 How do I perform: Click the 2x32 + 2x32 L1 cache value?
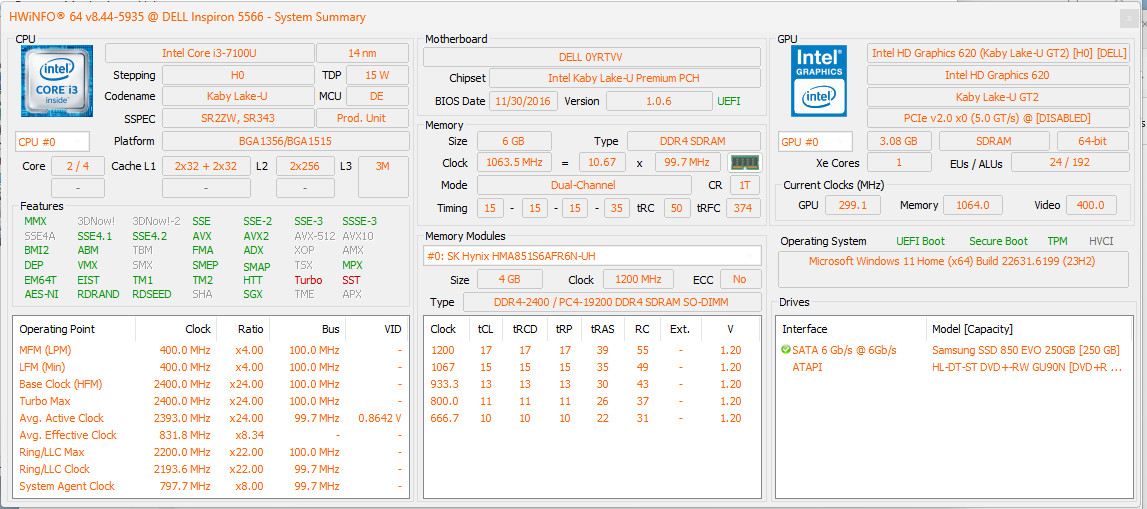coord(206,166)
